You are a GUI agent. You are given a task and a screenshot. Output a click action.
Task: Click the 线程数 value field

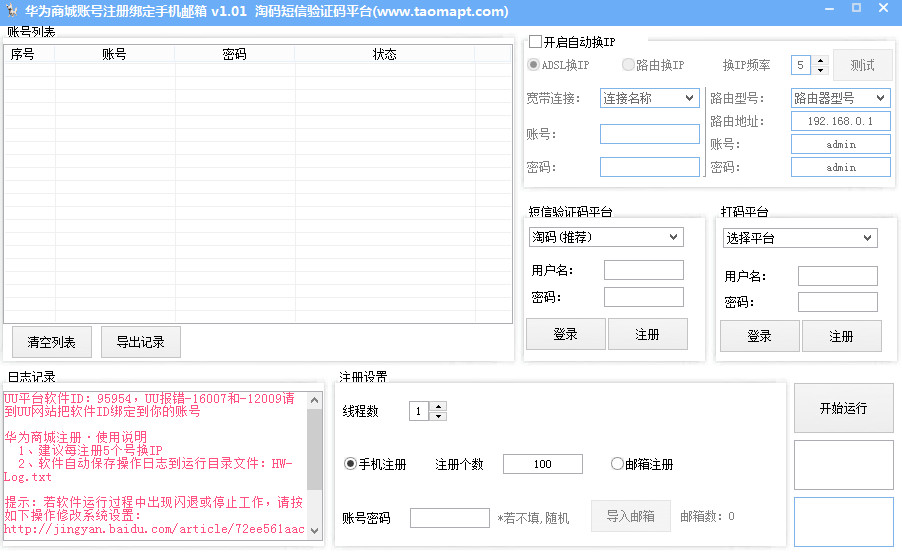tap(419, 411)
